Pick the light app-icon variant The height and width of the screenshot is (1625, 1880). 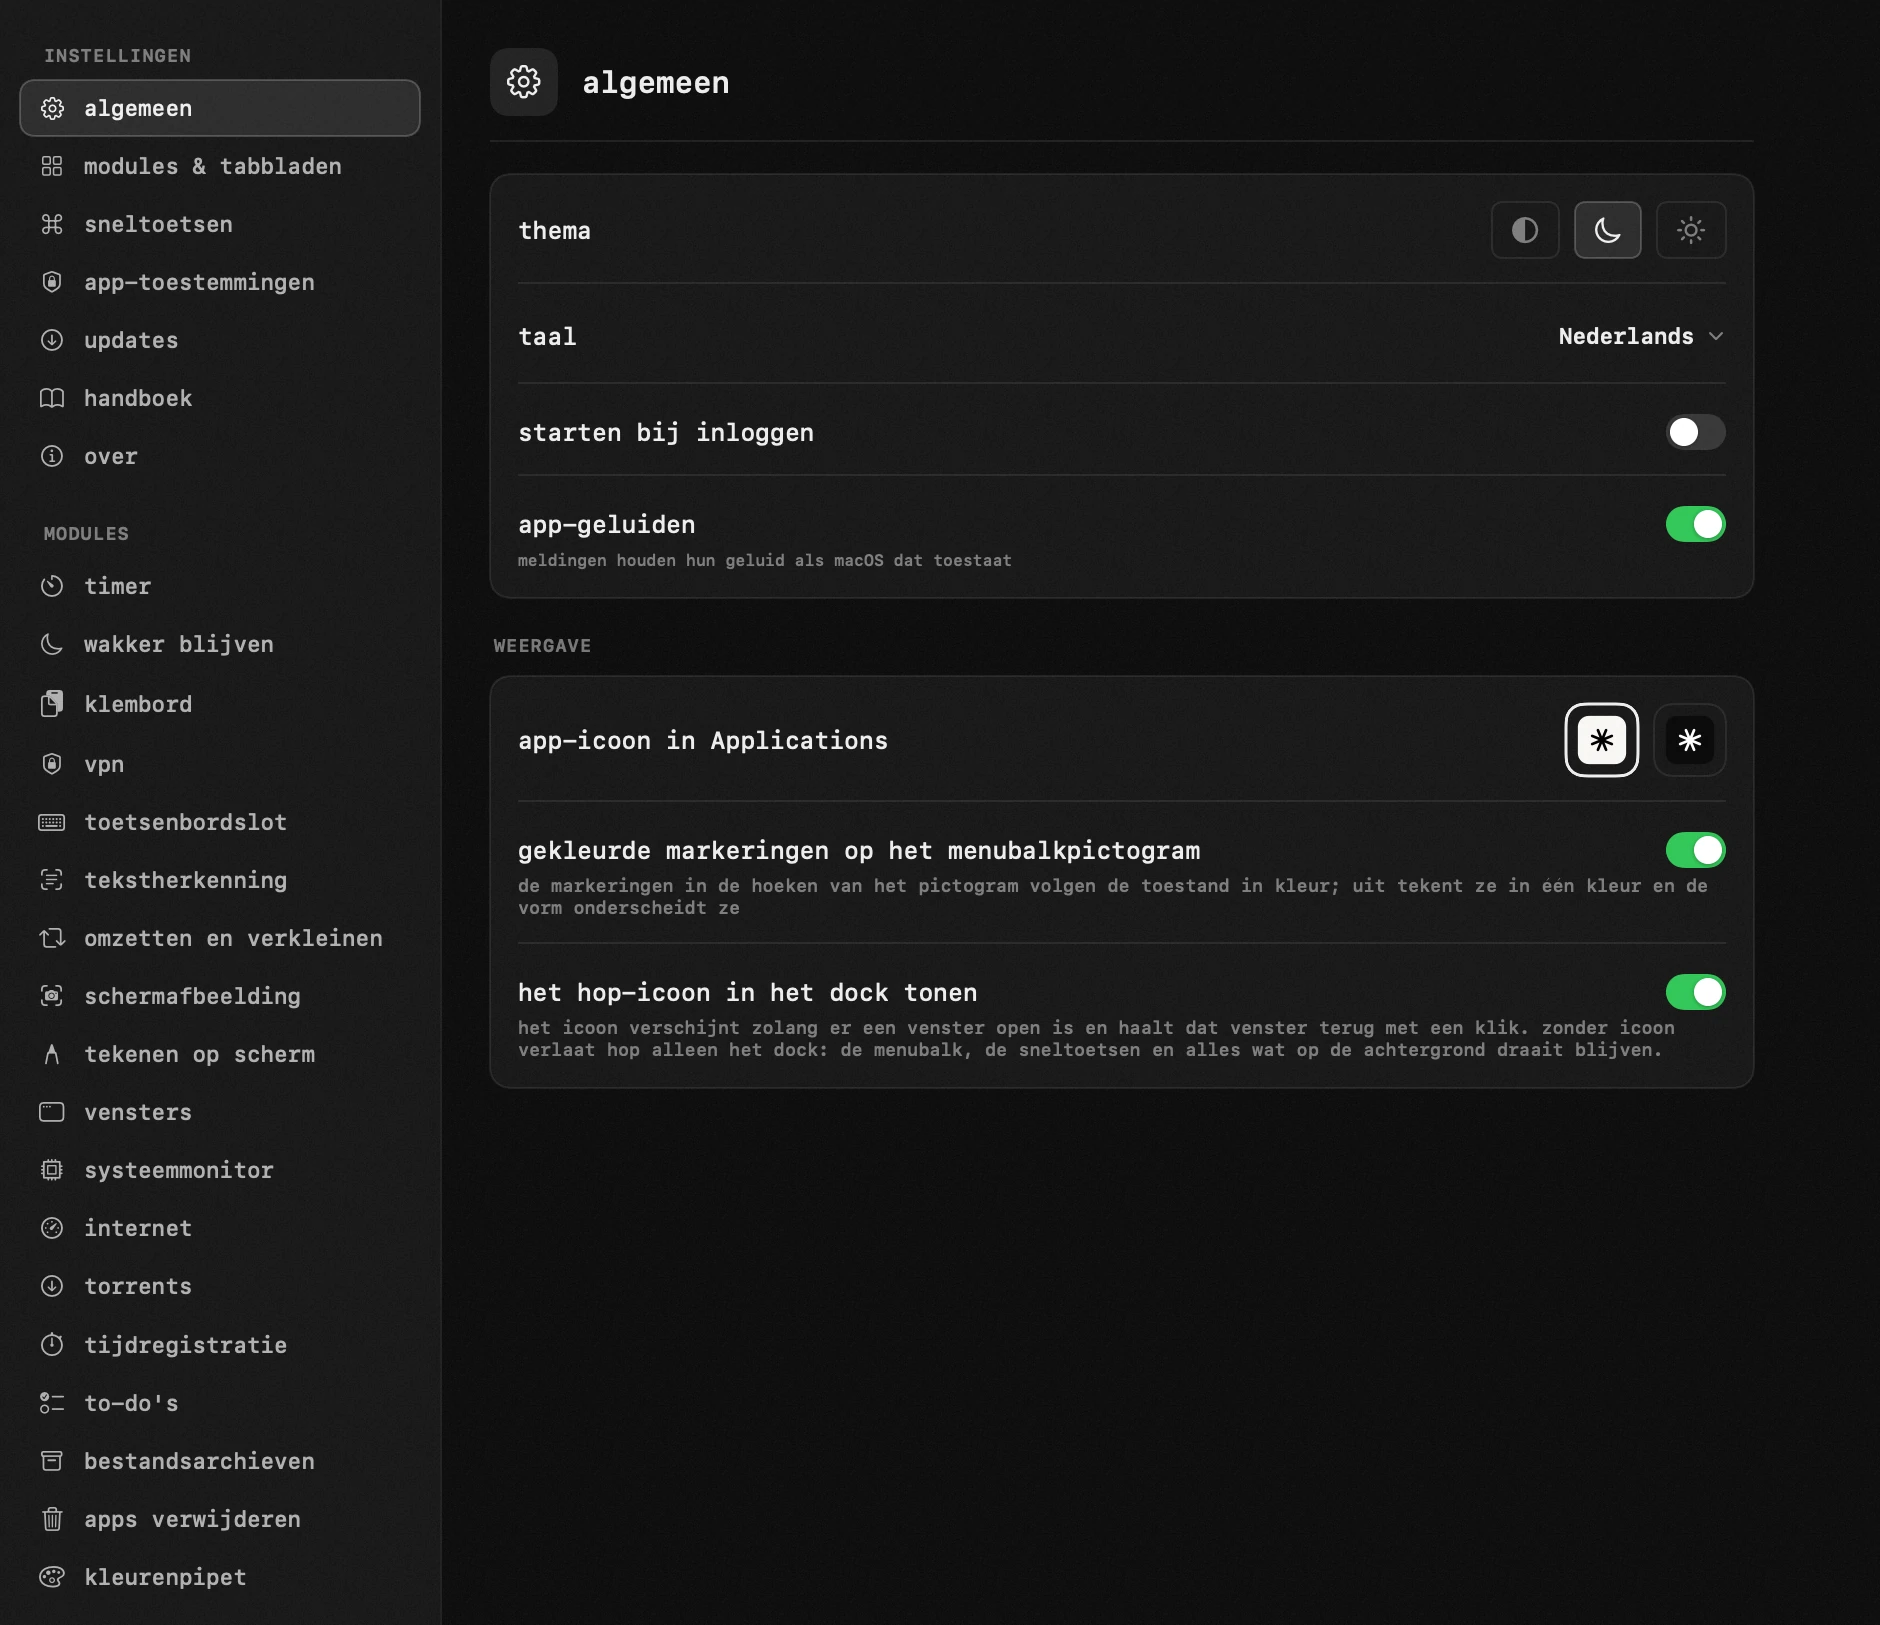1602,740
